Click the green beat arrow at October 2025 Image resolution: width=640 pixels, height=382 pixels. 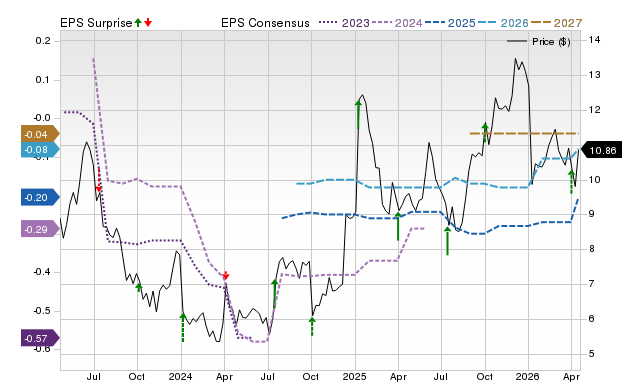pos(485,132)
